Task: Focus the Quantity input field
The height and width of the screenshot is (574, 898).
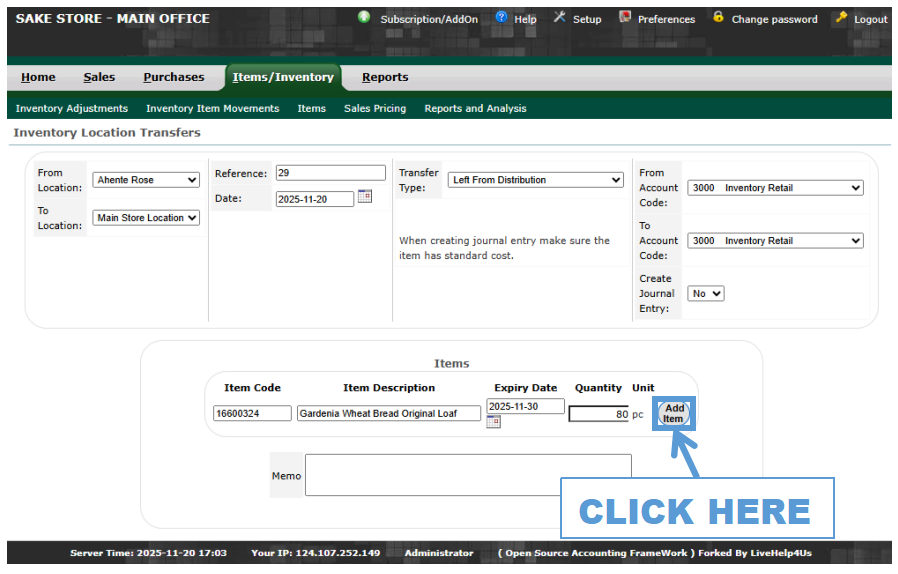Action: [599, 414]
